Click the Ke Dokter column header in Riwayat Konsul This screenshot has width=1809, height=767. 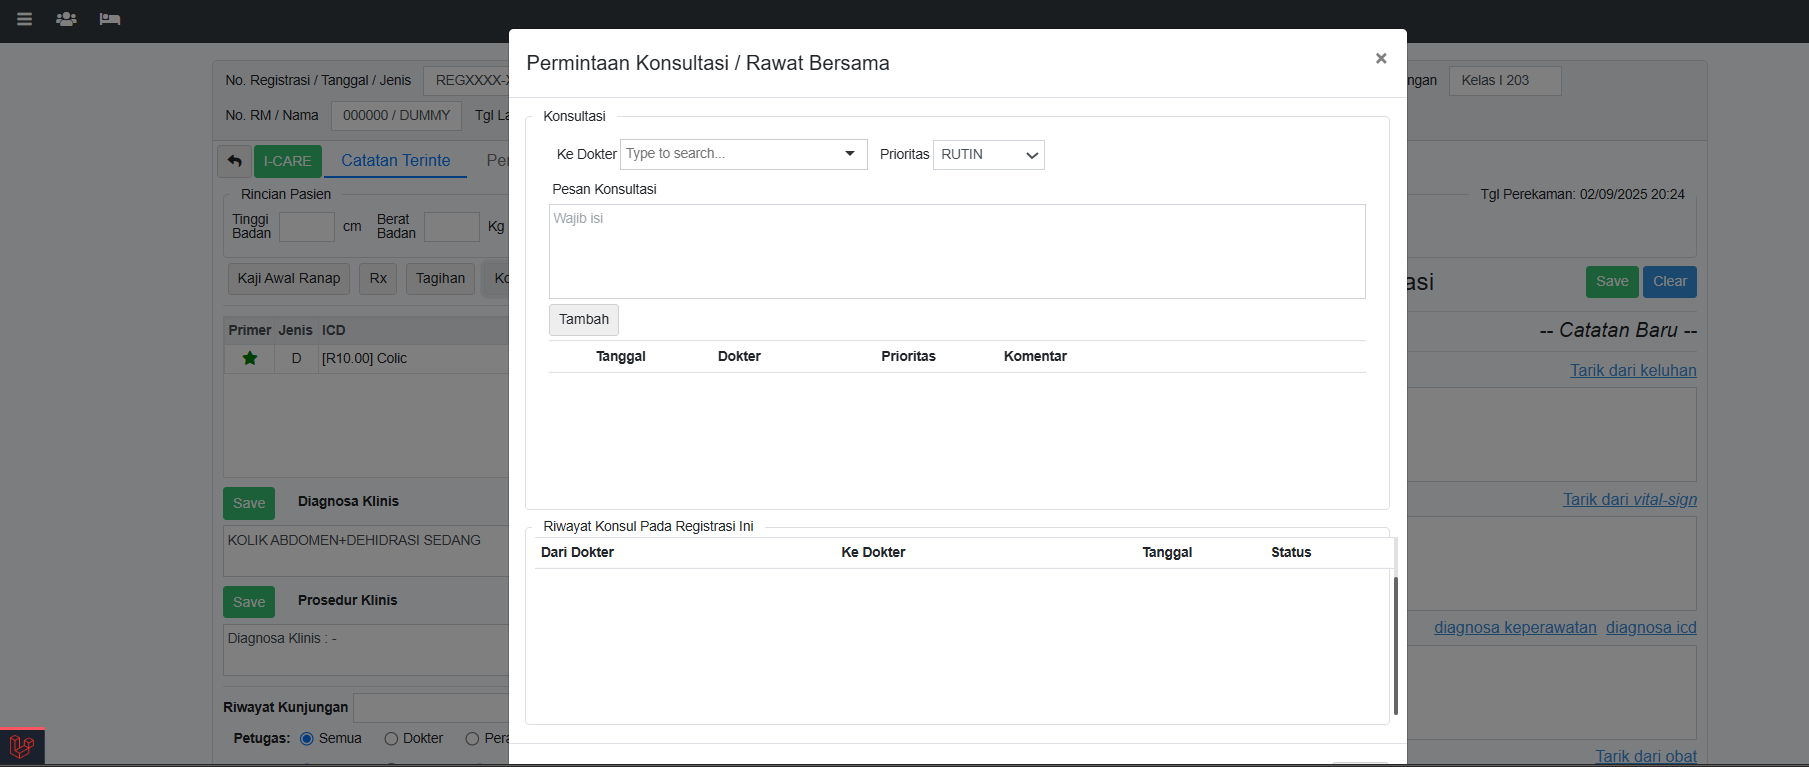click(x=873, y=553)
